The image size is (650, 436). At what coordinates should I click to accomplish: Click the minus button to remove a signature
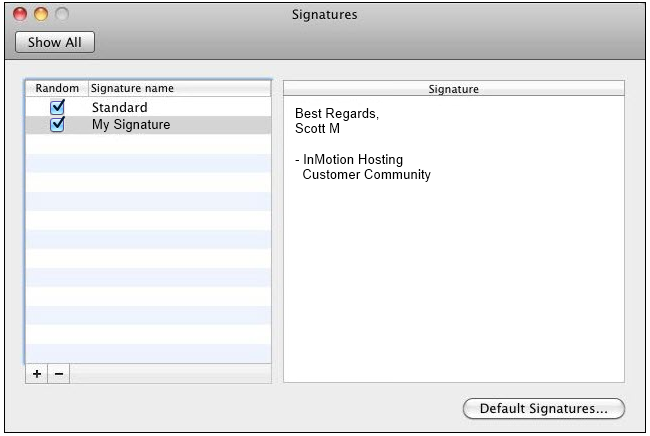point(58,373)
